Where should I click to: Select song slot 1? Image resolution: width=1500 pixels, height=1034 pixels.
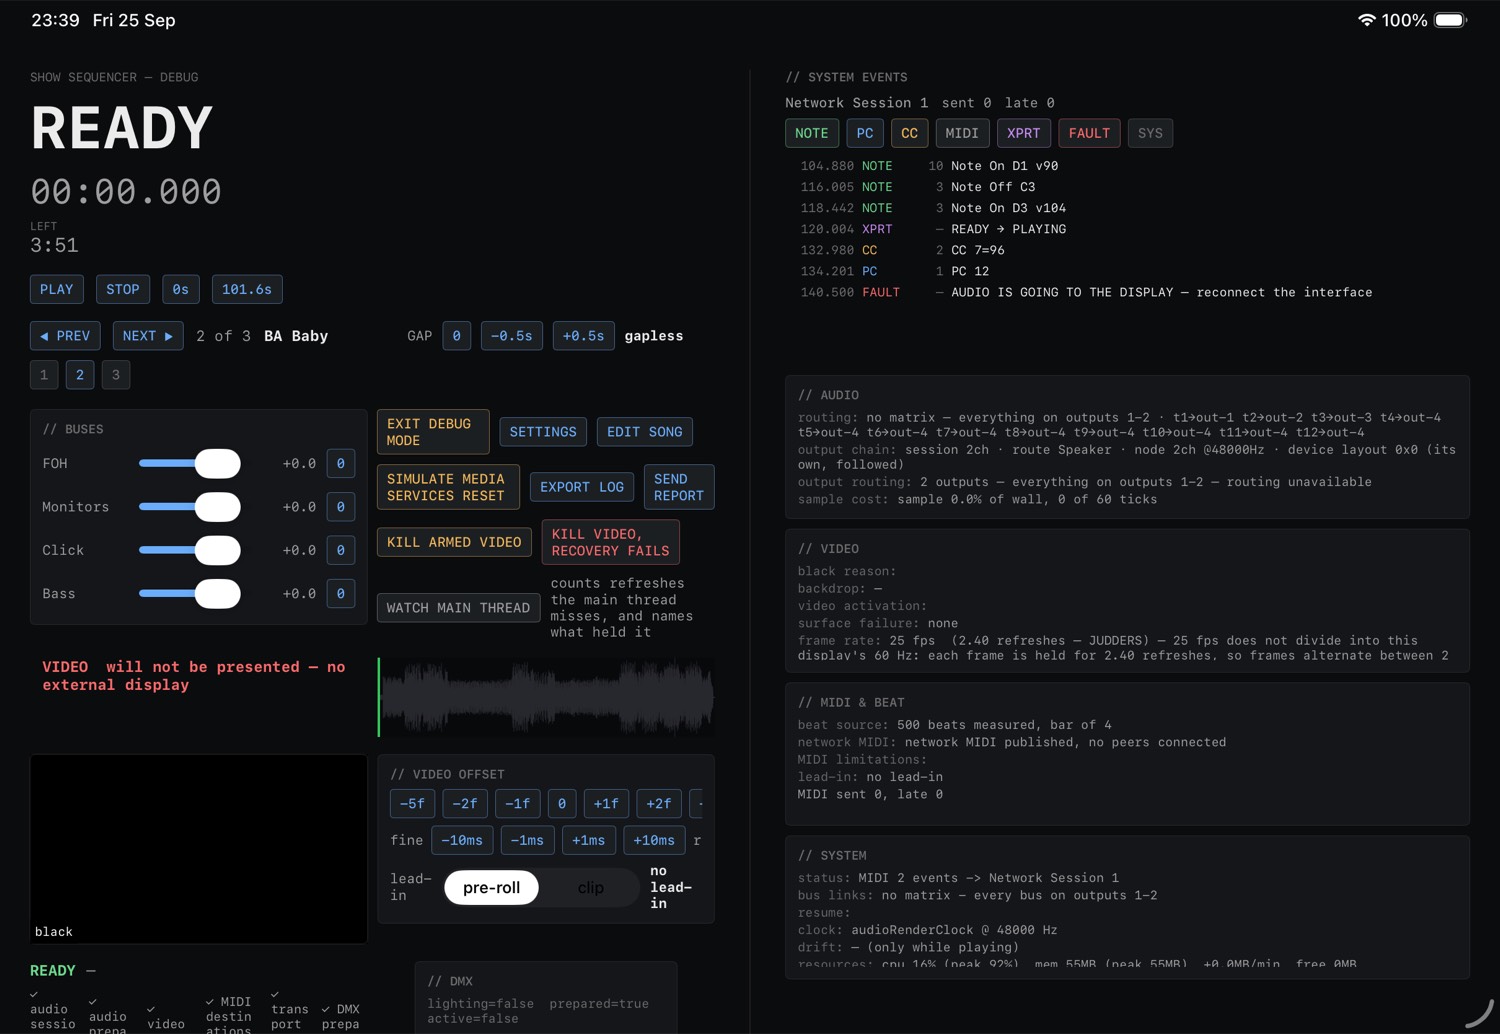point(44,375)
